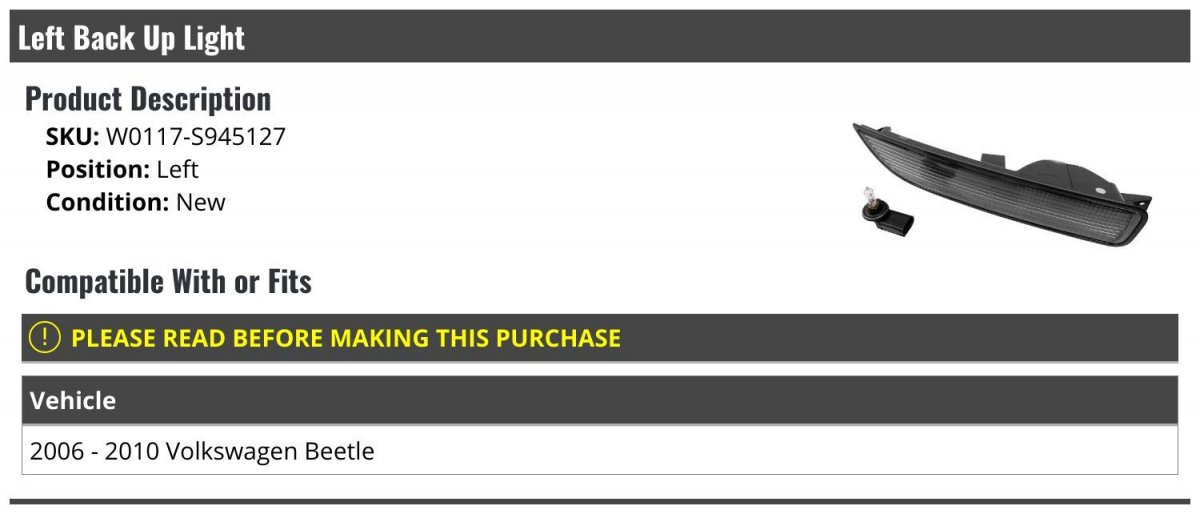Click the 'Position:' label

pos(97,169)
